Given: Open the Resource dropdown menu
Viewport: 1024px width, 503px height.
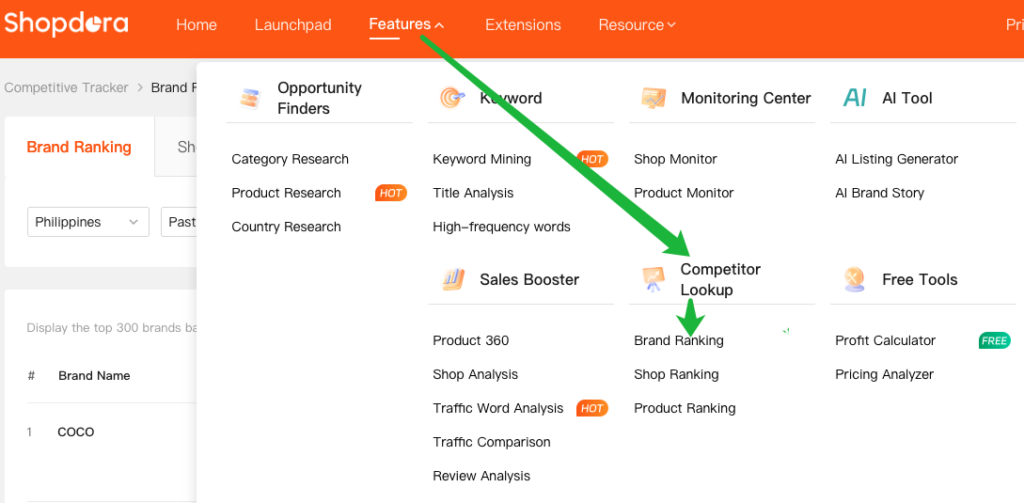Looking at the screenshot, I should [637, 25].
